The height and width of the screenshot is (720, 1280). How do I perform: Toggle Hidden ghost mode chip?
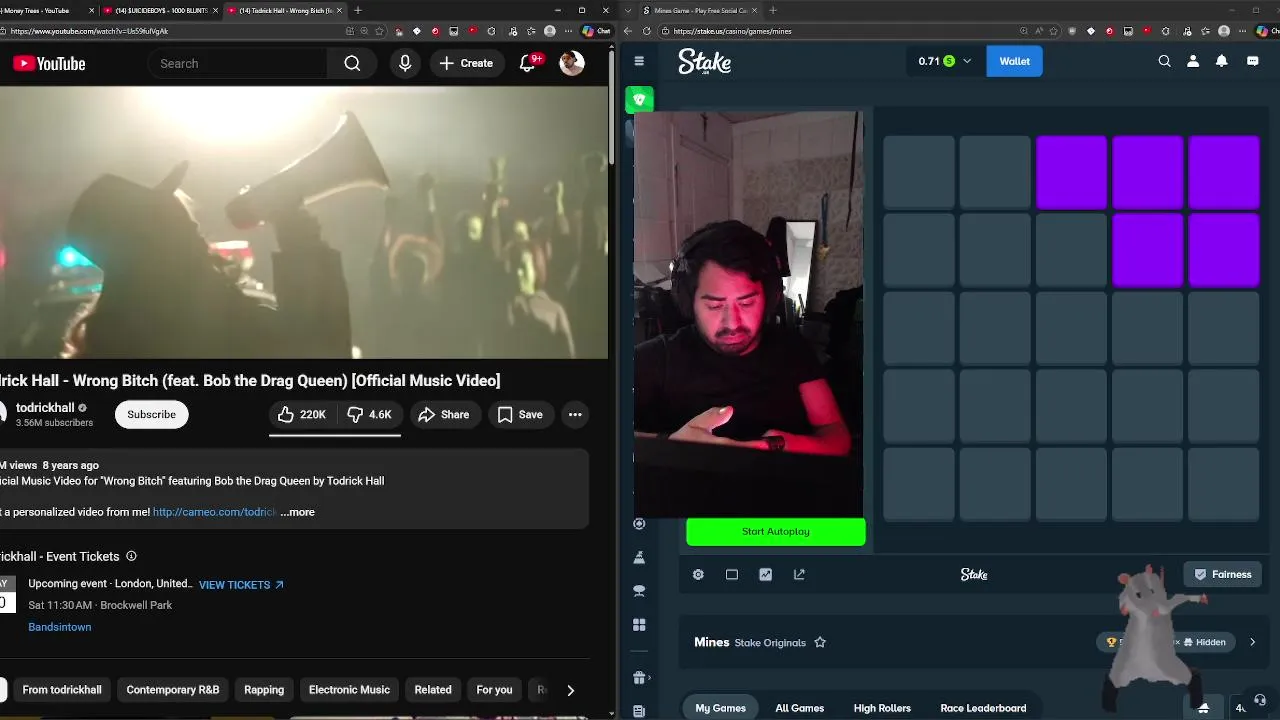pos(1203,642)
